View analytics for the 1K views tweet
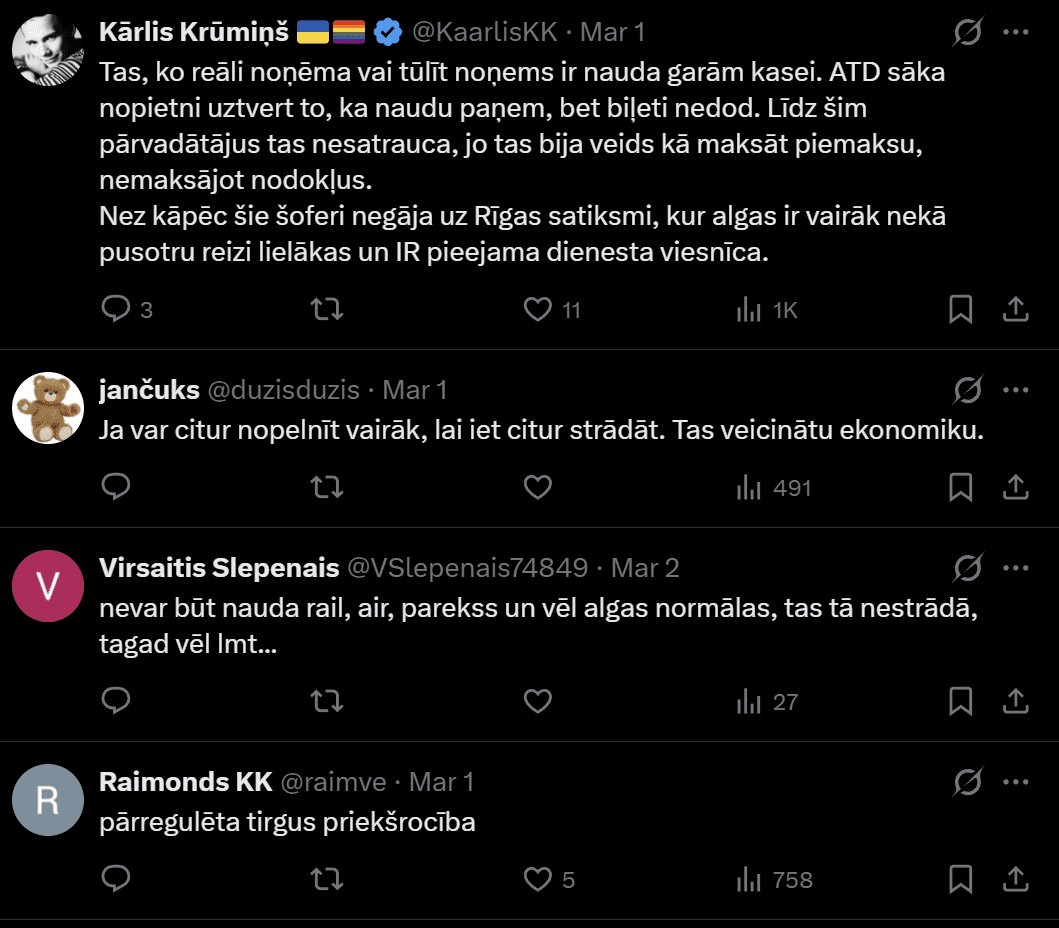 [766, 310]
